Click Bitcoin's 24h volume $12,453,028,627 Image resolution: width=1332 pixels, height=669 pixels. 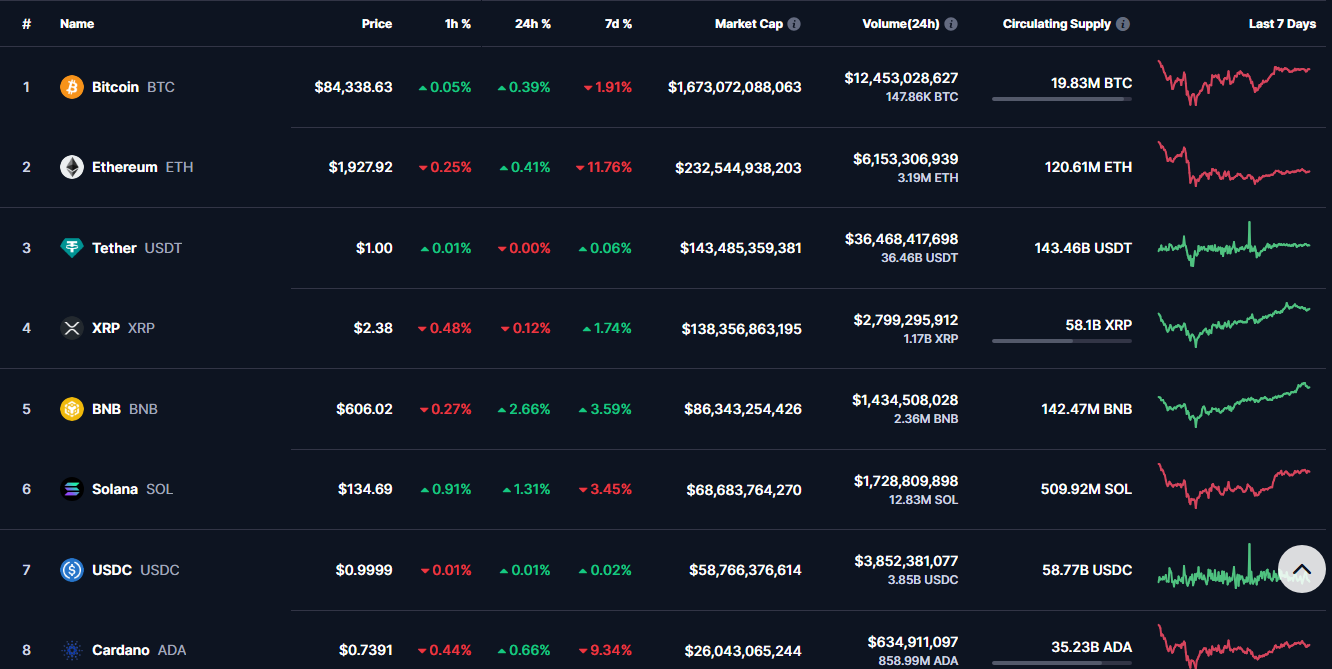(x=901, y=78)
